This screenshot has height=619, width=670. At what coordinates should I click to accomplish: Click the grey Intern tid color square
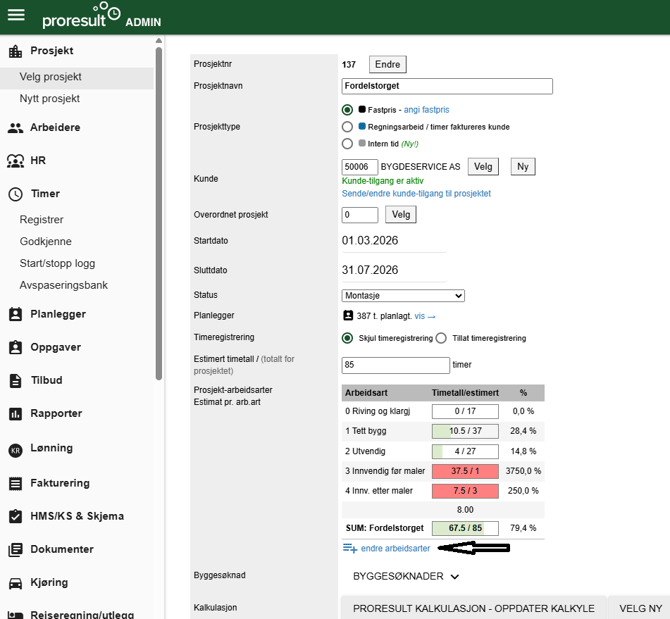point(362,143)
